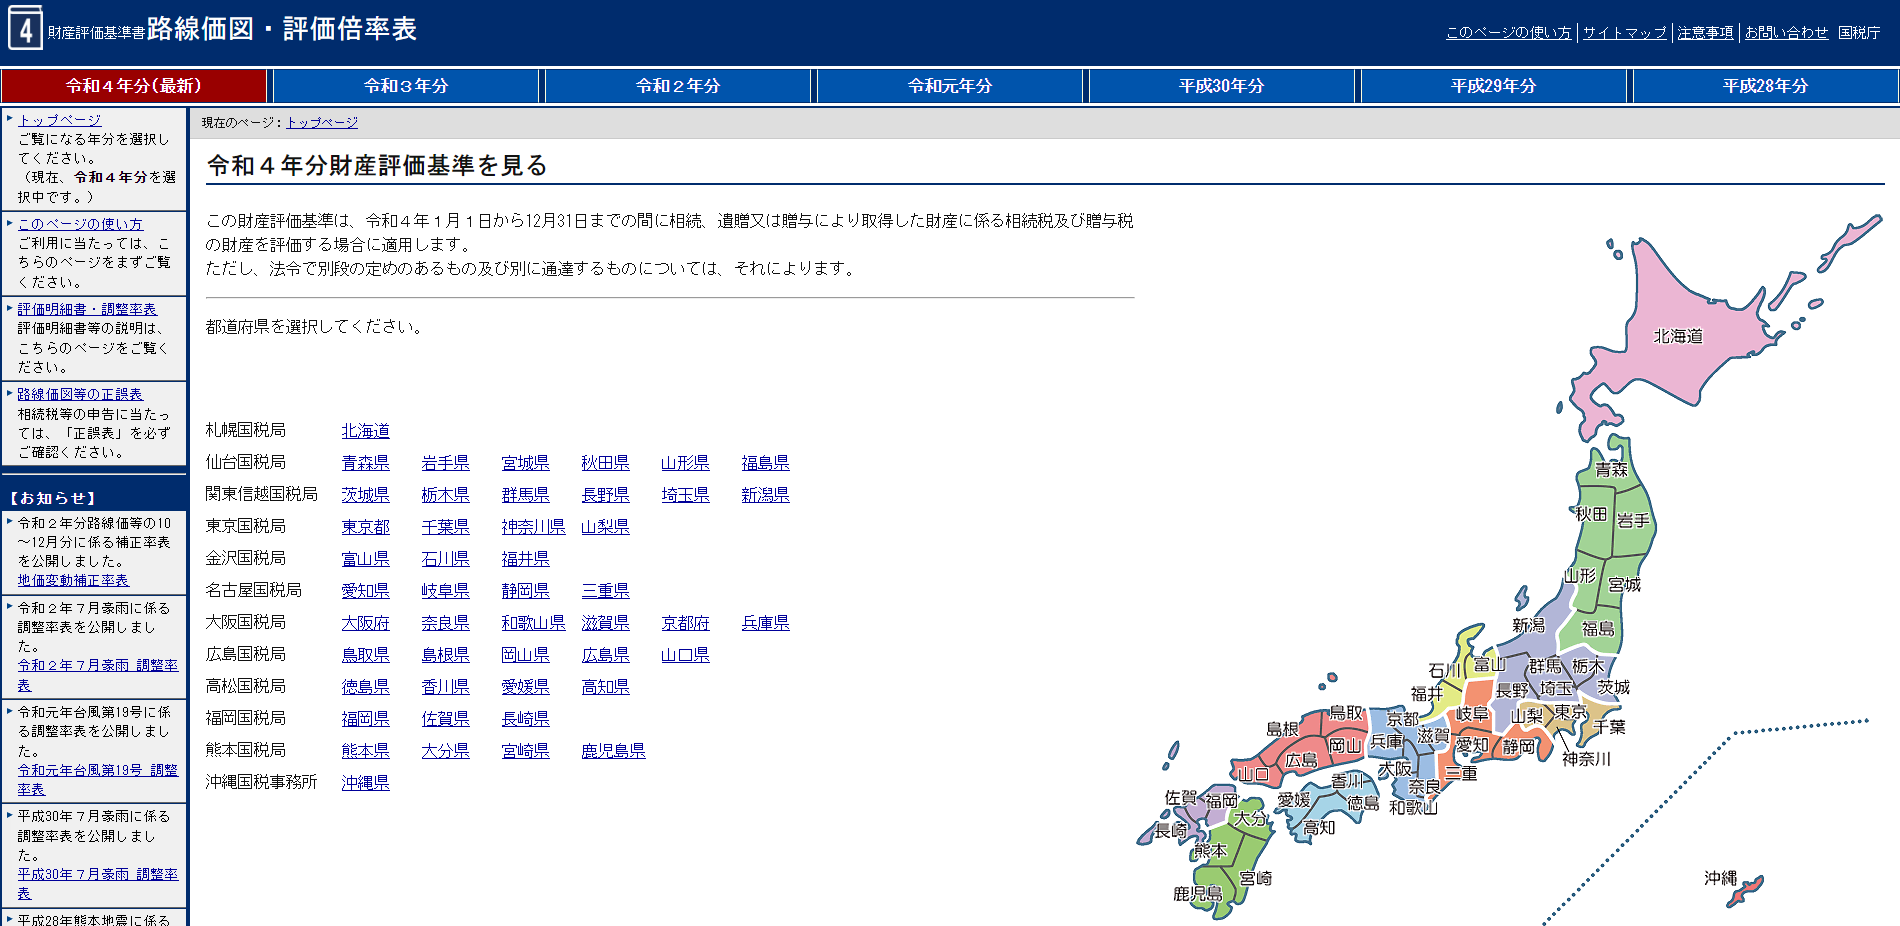This screenshot has height=926, width=1900.
Task: Click the site logo icon showing number 4
Action: point(26,29)
